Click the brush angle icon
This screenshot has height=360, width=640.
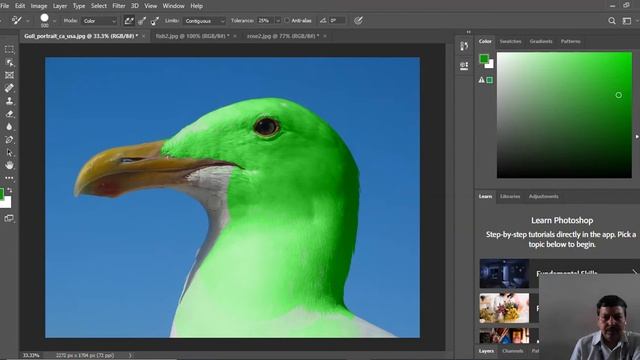pos(323,20)
